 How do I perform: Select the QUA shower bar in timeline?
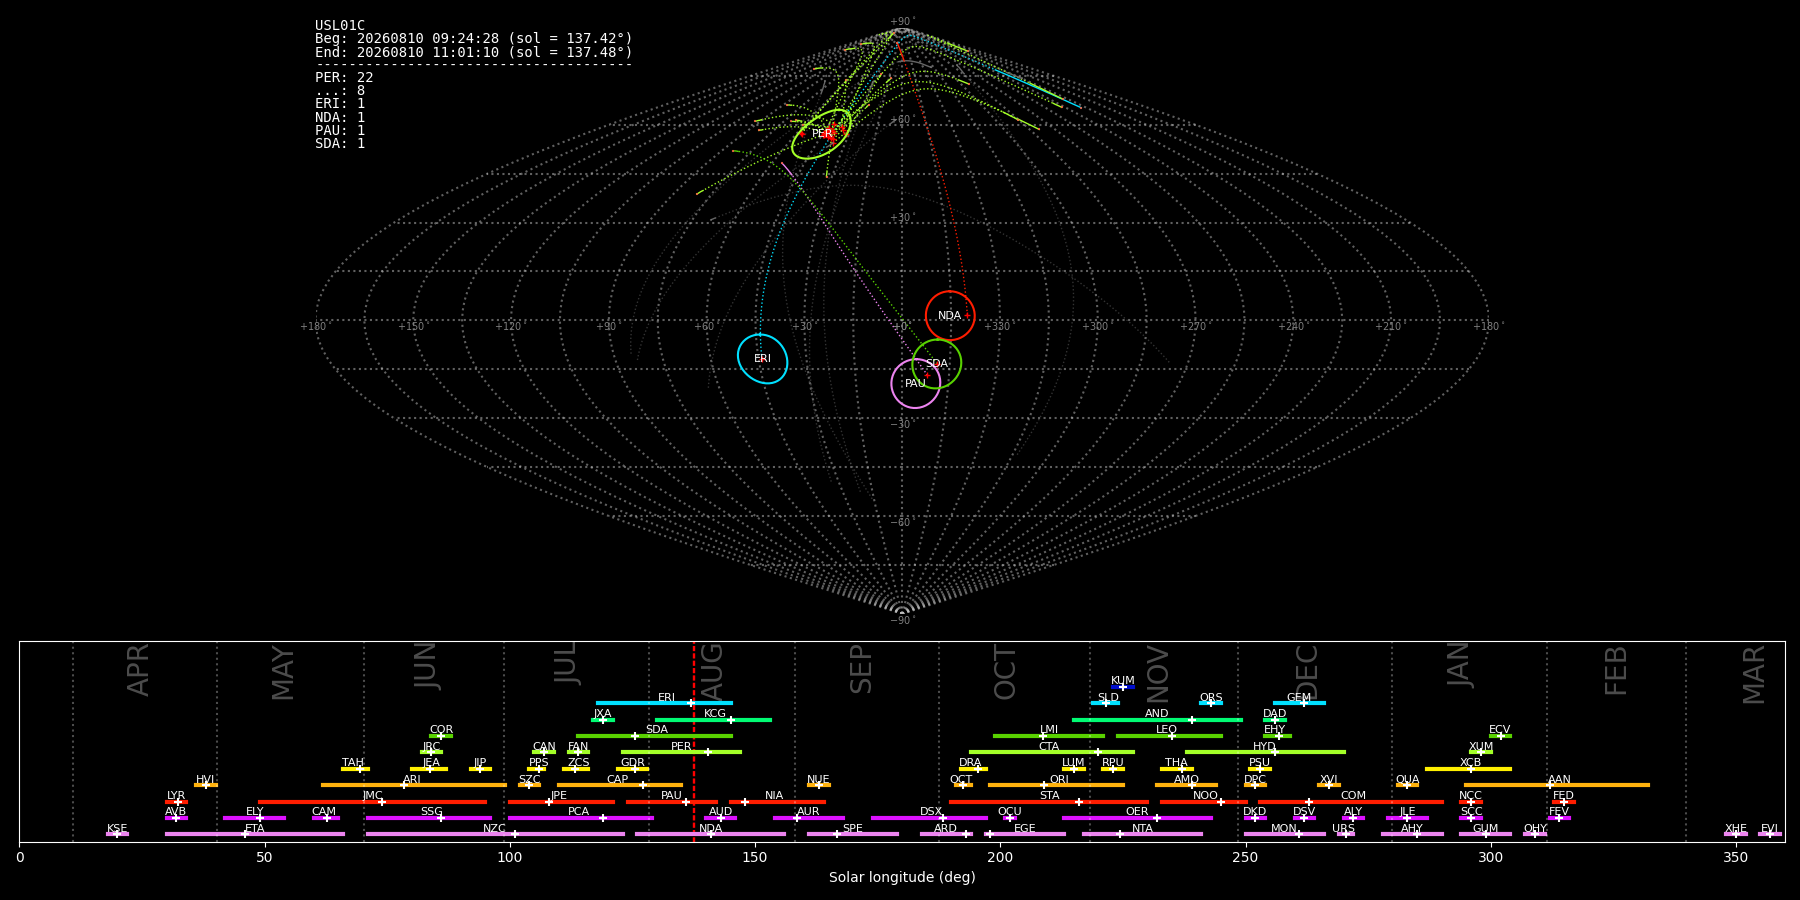(x=1407, y=785)
